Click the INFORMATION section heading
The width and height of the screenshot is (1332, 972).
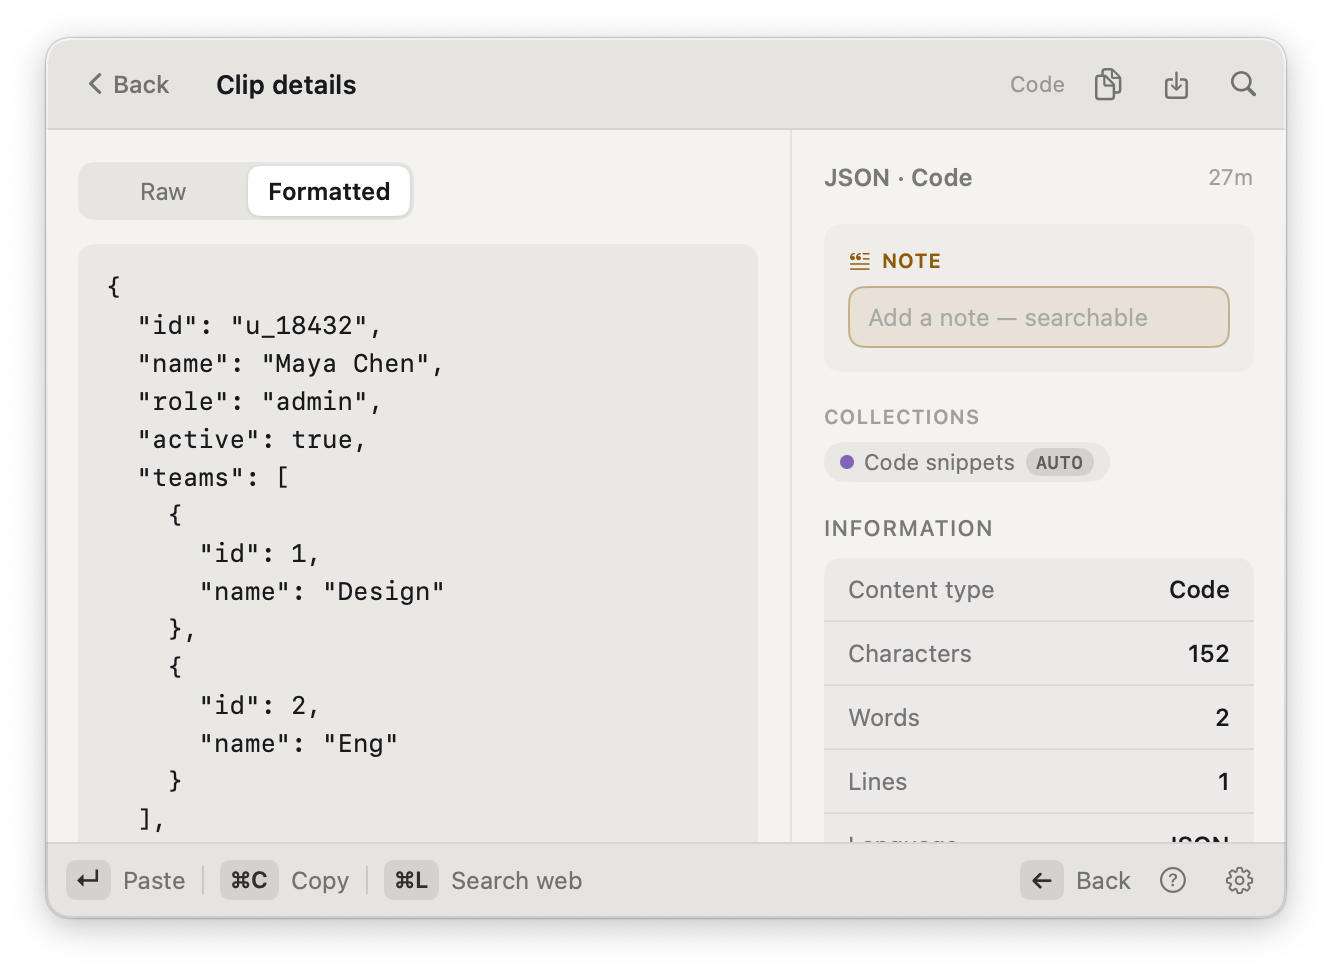click(908, 529)
